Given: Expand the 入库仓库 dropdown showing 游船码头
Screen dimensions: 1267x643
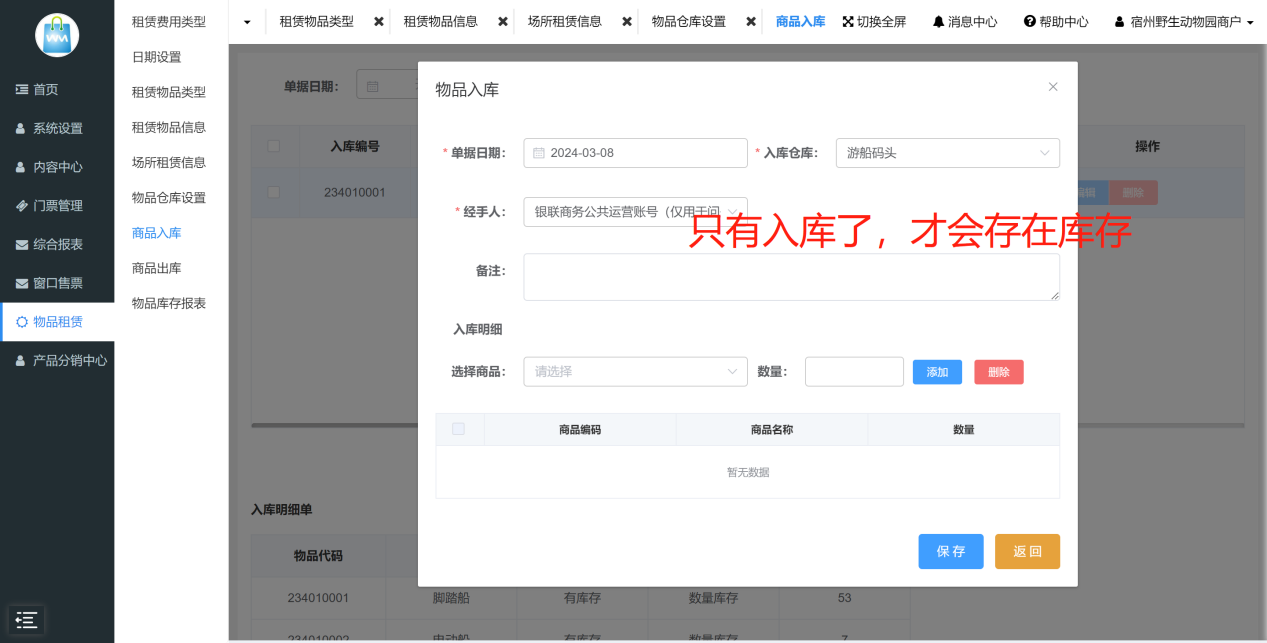Looking at the screenshot, I should (x=946, y=153).
